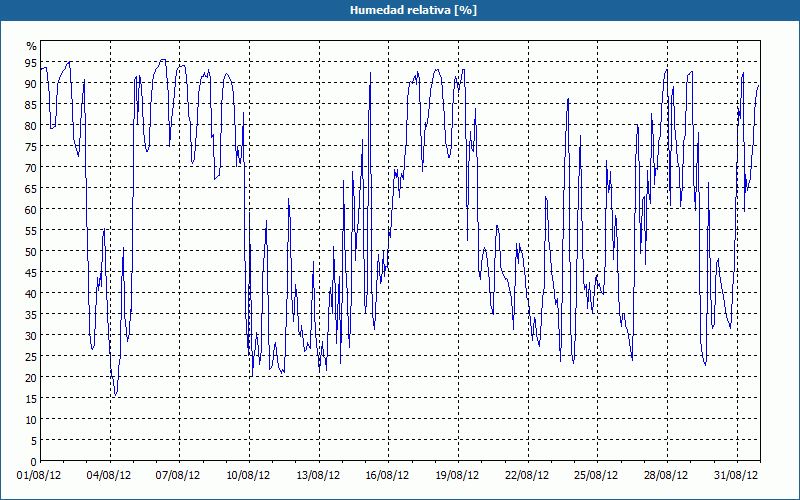Click the 16/08/12 date label
The image size is (800, 500).
coord(388,475)
